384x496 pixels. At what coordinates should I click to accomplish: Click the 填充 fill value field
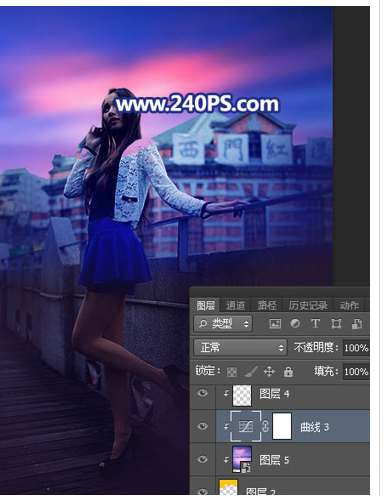[356, 372]
